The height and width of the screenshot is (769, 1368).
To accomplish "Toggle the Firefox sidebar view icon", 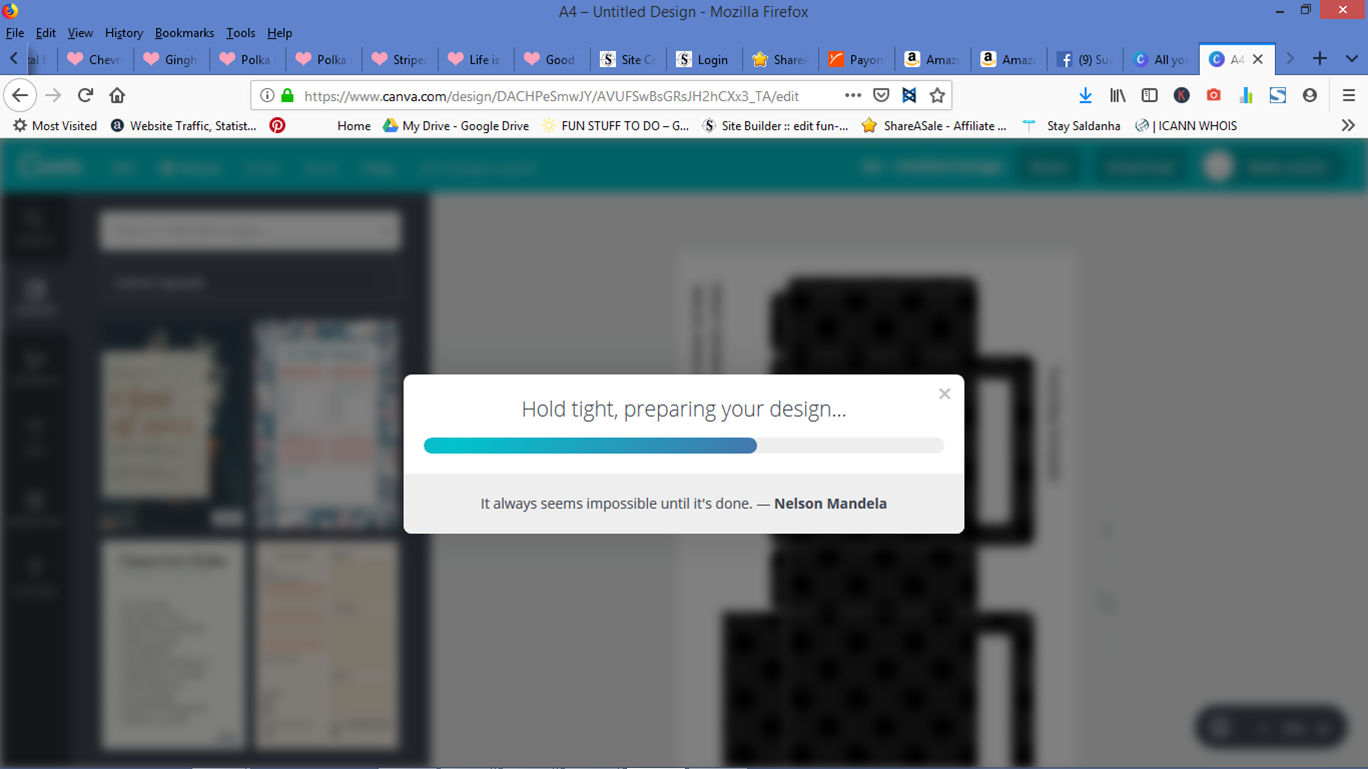I will point(1149,95).
